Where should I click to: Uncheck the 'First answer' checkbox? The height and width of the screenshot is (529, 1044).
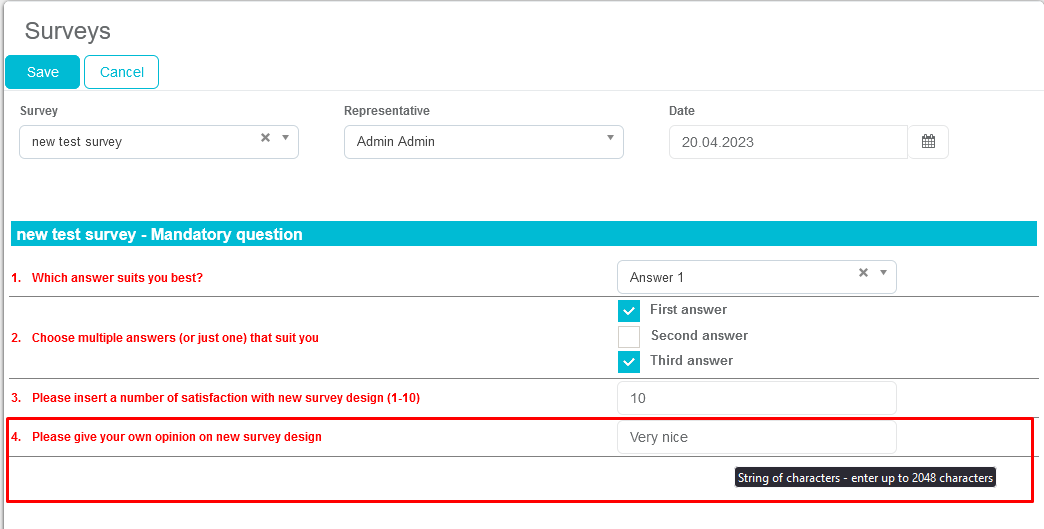(x=629, y=311)
